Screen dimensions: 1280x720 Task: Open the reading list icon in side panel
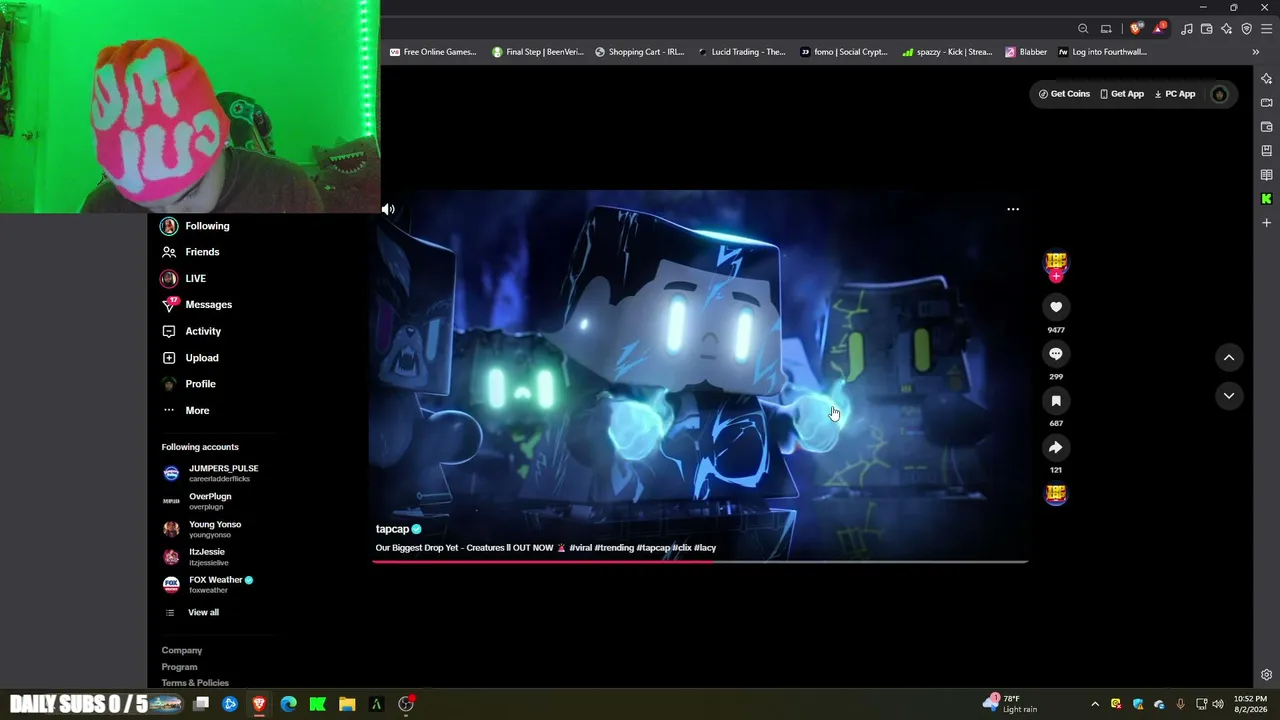[x=1266, y=175]
